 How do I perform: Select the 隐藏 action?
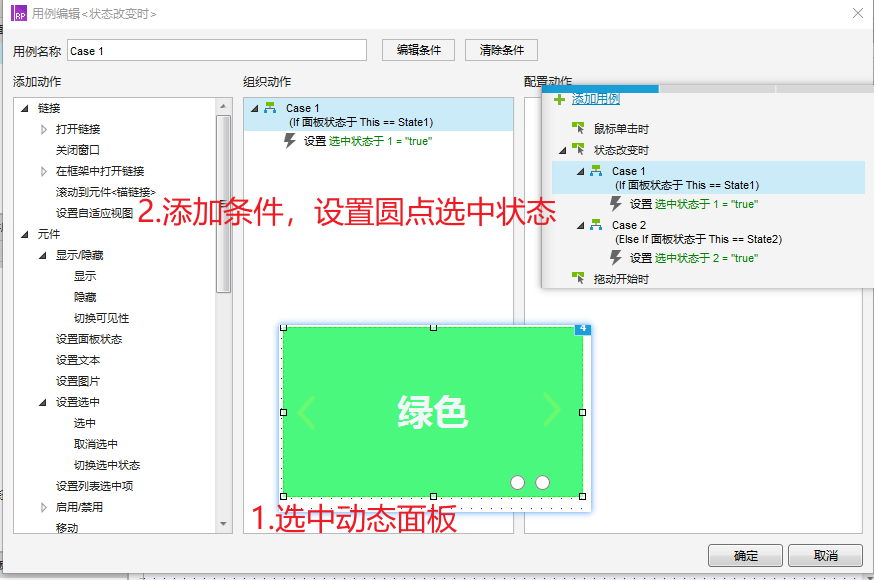tap(85, 297)
